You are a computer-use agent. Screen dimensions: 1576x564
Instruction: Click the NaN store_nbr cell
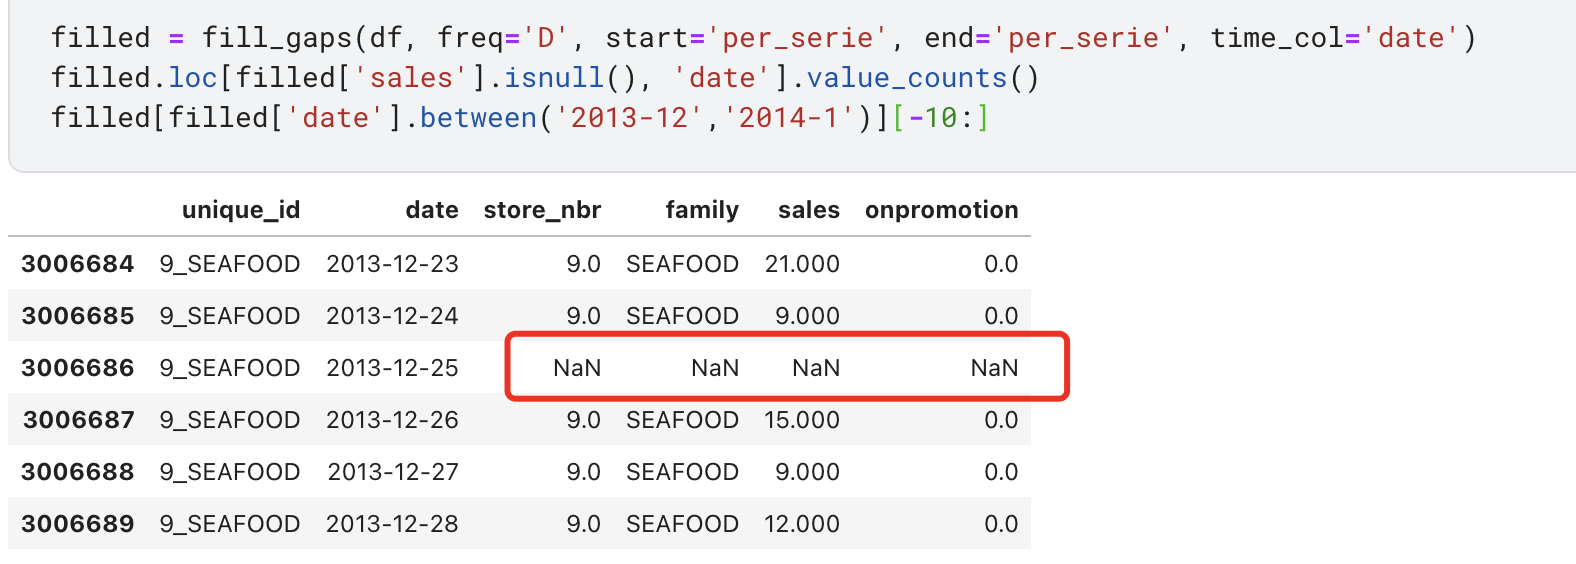(577, 368)
